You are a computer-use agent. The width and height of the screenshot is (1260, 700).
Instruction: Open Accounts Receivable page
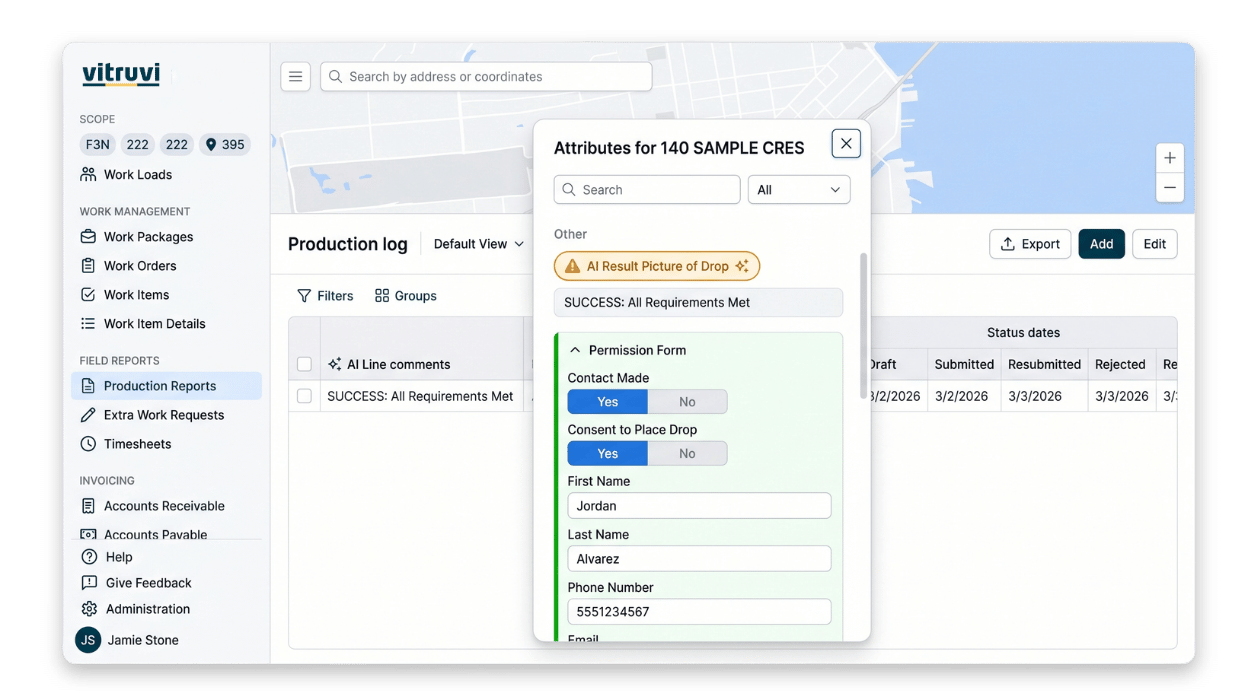(164, 506)
